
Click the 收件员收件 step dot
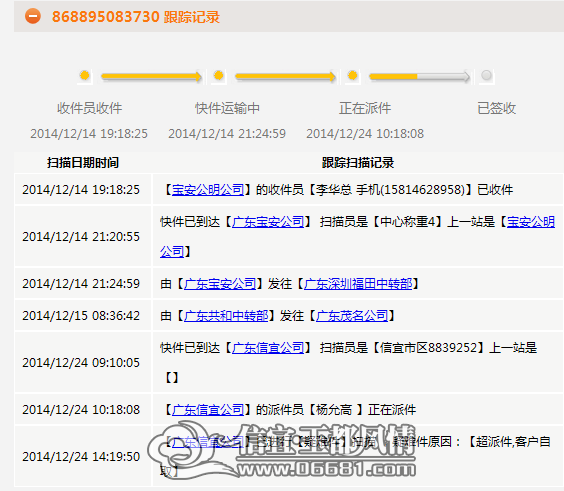tap(85, 76)
